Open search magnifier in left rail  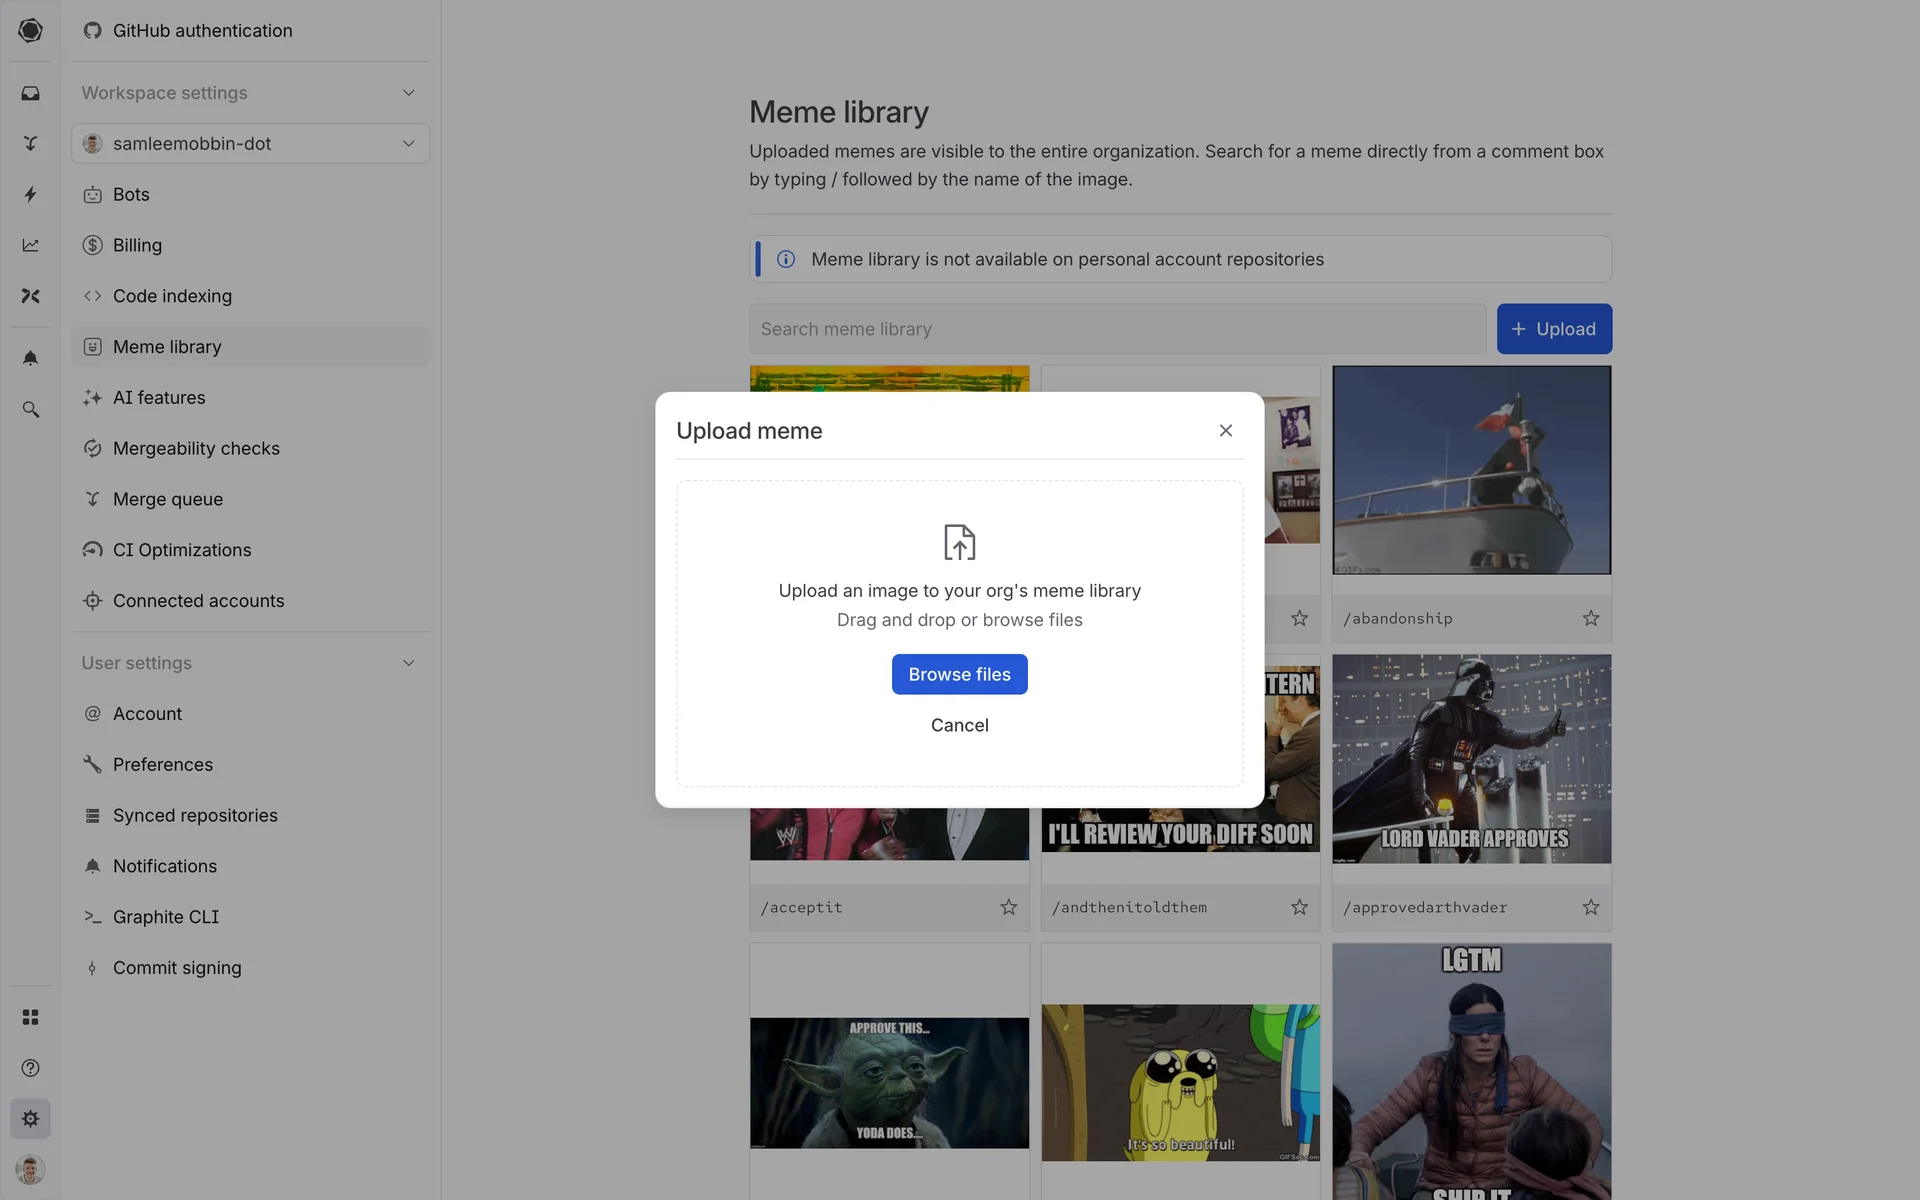pyautogui.click(x=30, y=409)
